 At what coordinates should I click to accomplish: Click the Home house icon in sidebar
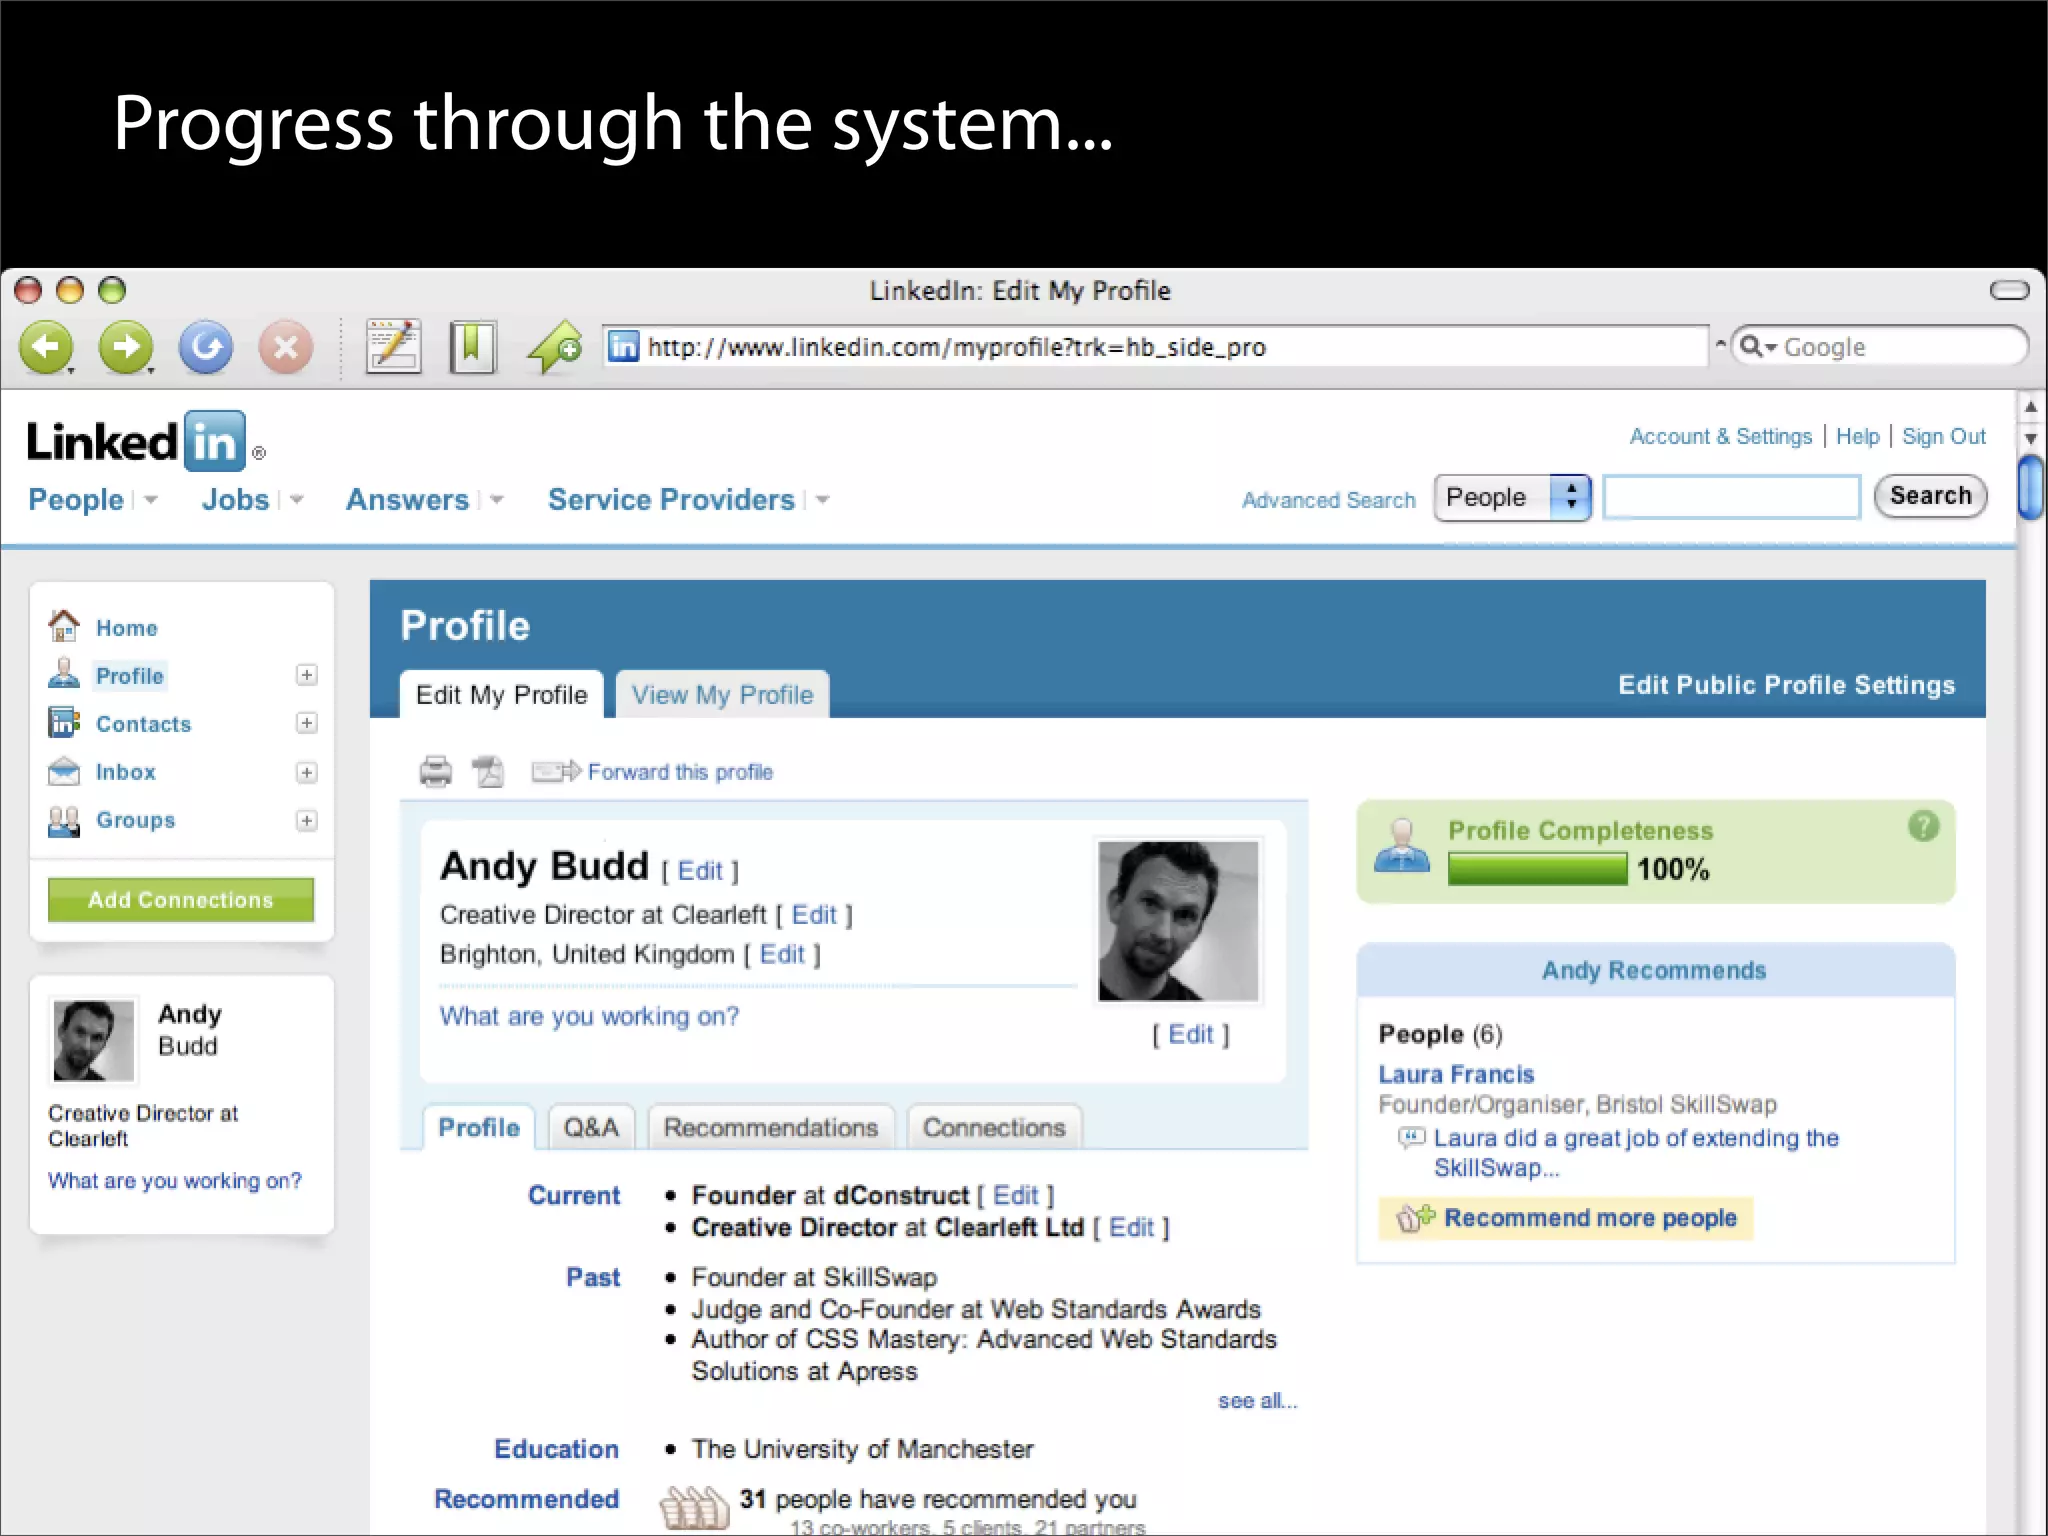[x=64, y=627]
